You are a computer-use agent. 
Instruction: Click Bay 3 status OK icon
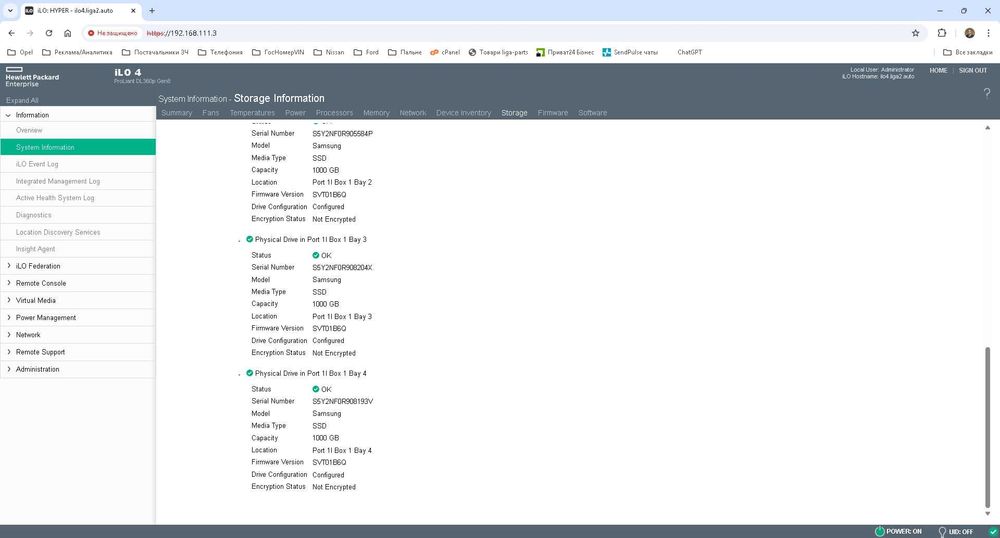pyautogui.click(x=316, y=255)
